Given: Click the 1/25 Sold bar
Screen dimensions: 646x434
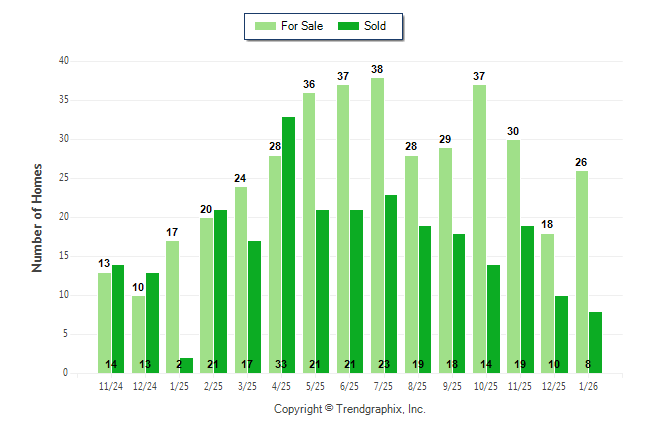Looking at the screenshot, I should [x=186, y=365].
